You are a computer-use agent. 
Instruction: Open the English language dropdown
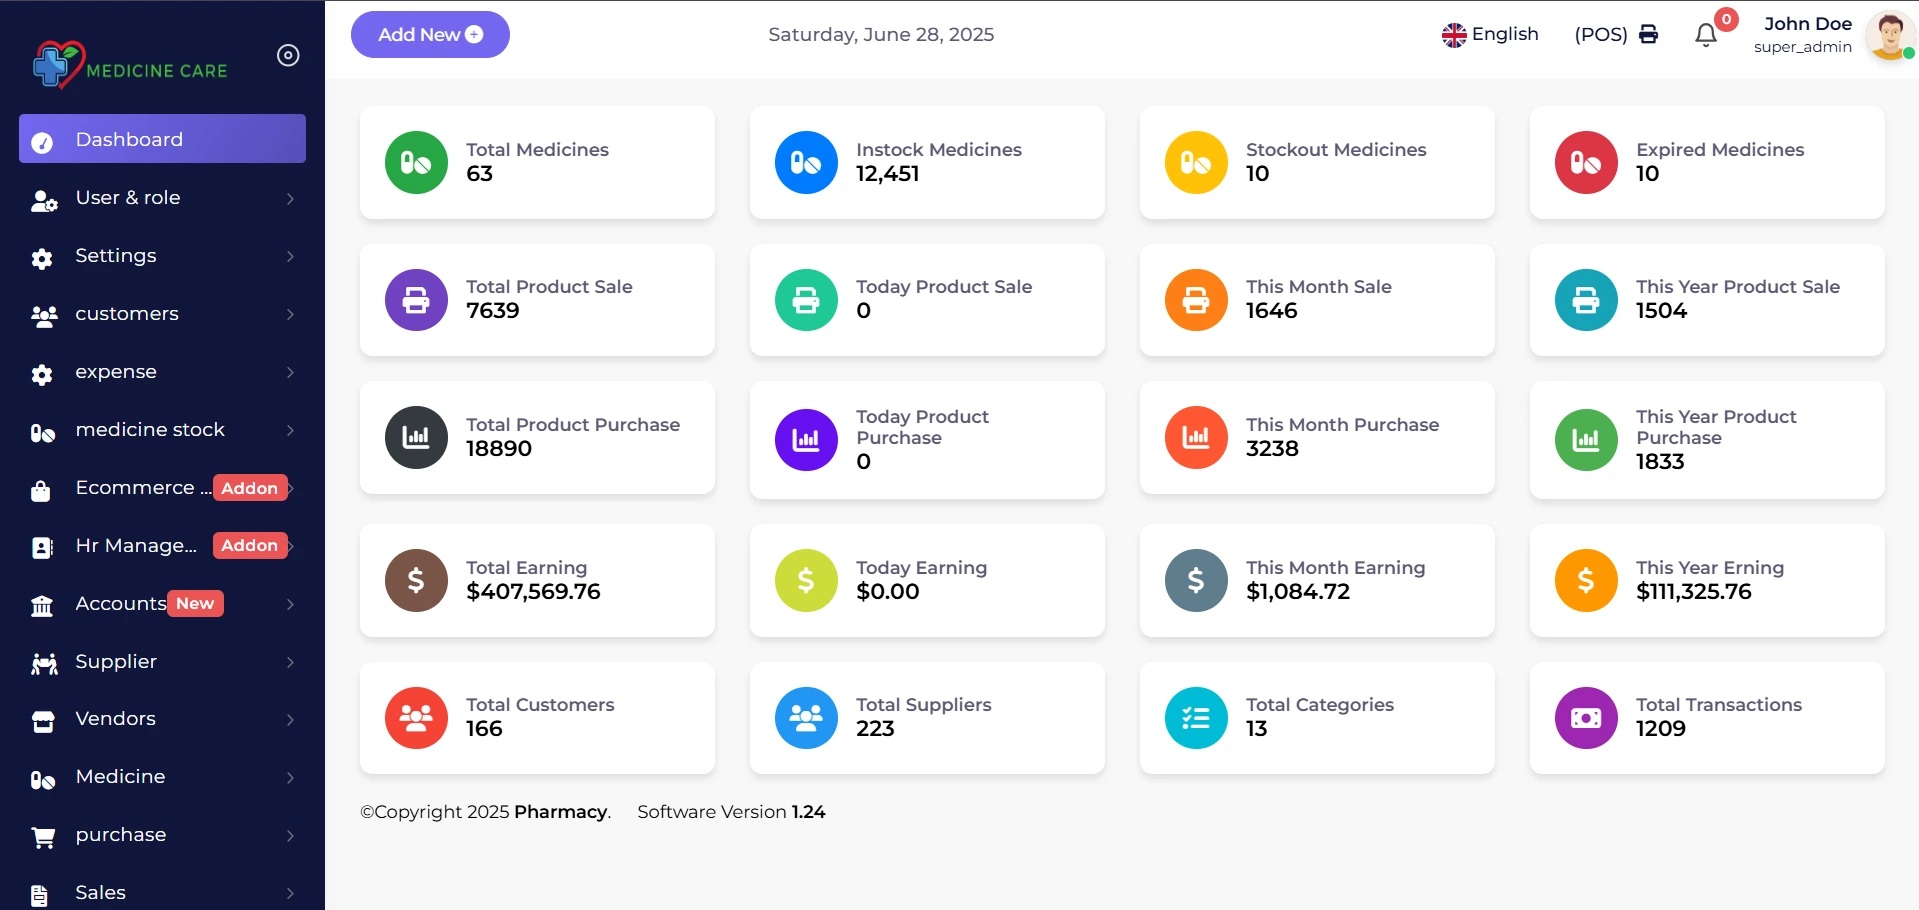tap(1490, 34)
